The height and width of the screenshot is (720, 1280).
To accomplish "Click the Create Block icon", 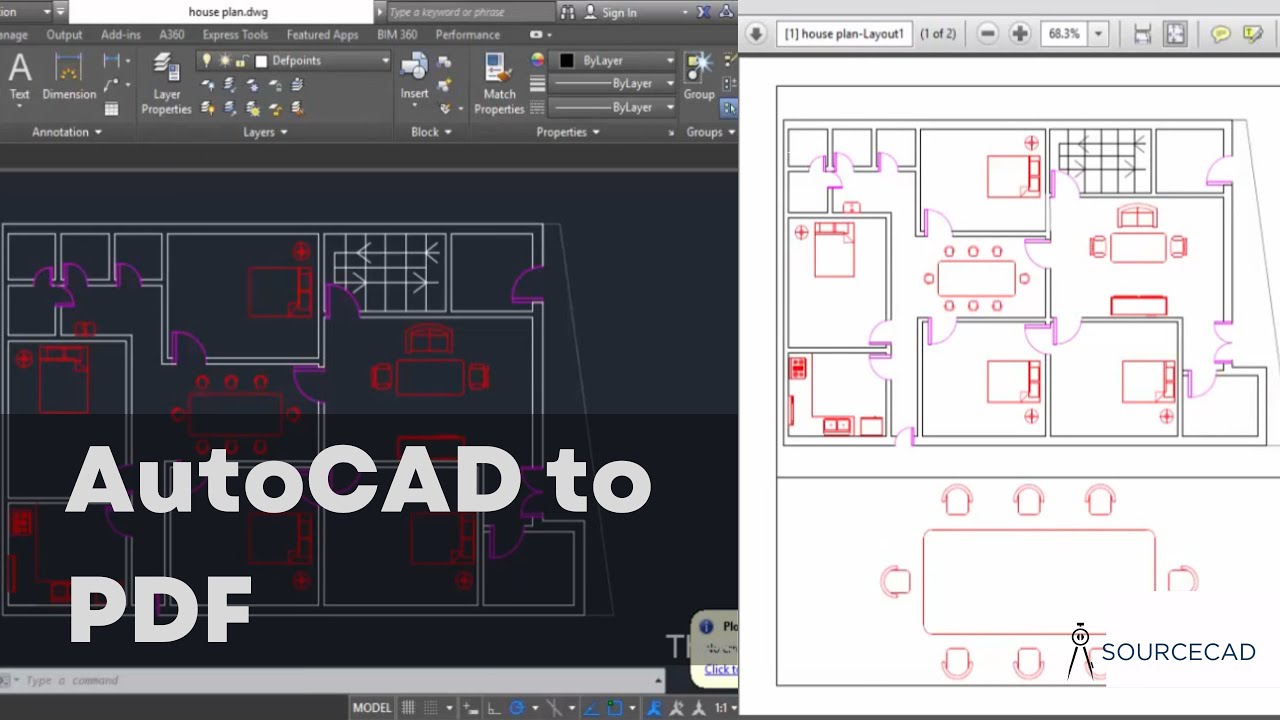I will coord(444,63).
